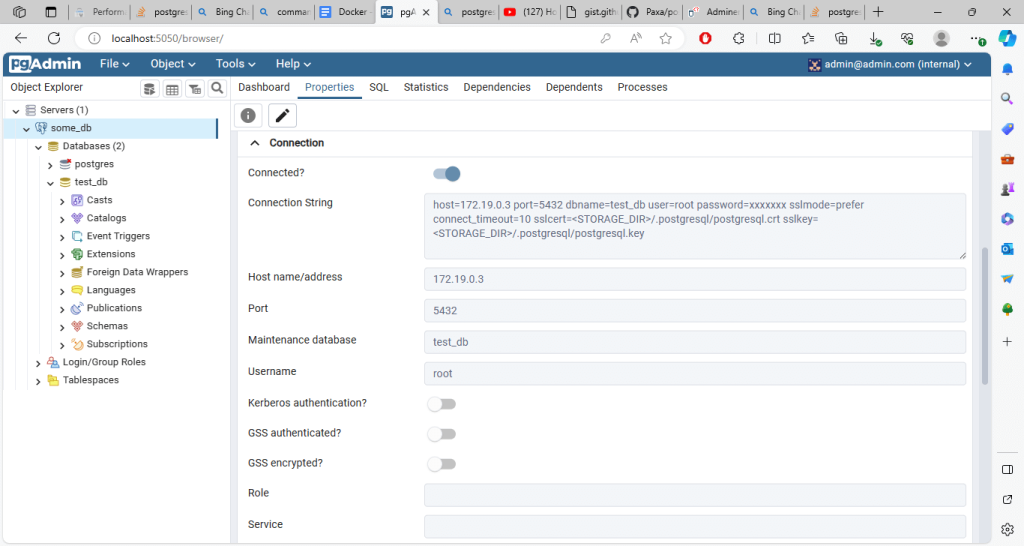Click the Host name/address field
The width and height of the screenshot is (1024, 546).
coord(694,279)
